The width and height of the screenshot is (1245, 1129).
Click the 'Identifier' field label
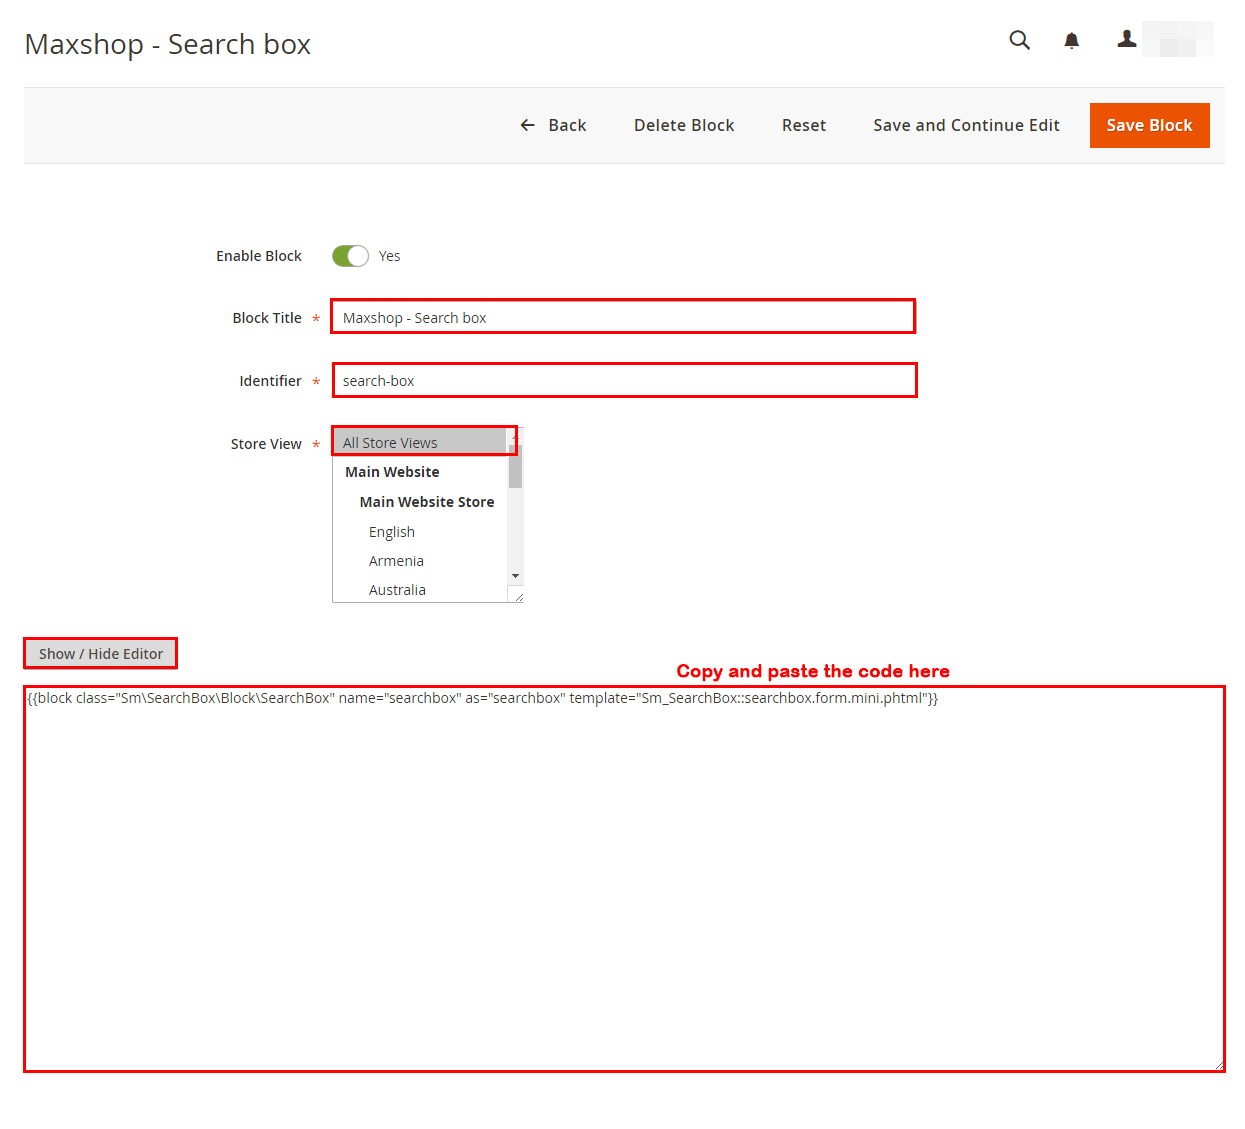270,381
